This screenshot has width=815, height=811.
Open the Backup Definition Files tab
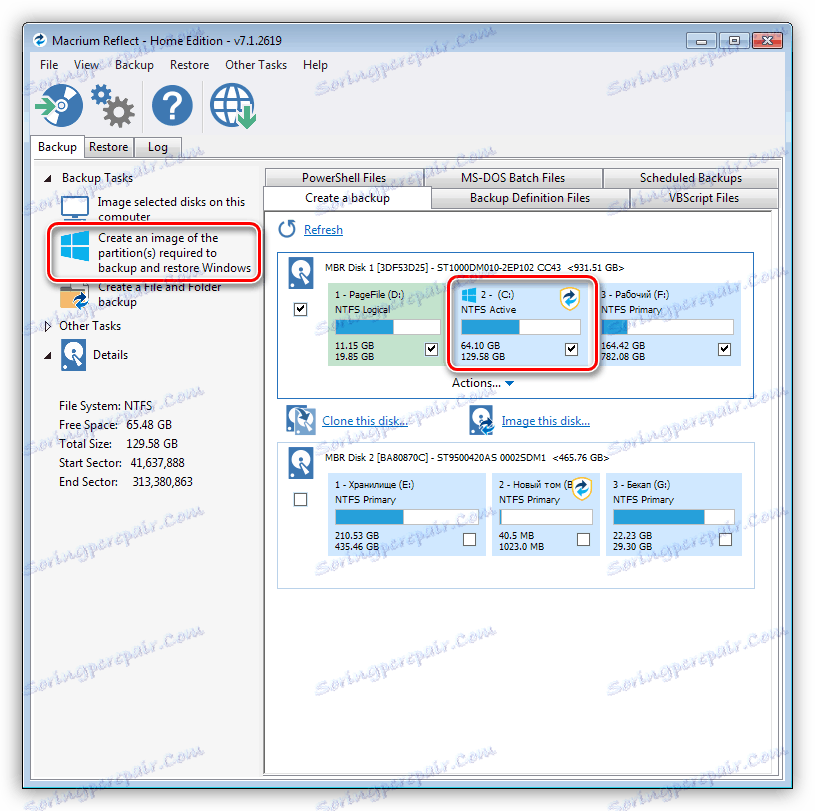(530, 198)
